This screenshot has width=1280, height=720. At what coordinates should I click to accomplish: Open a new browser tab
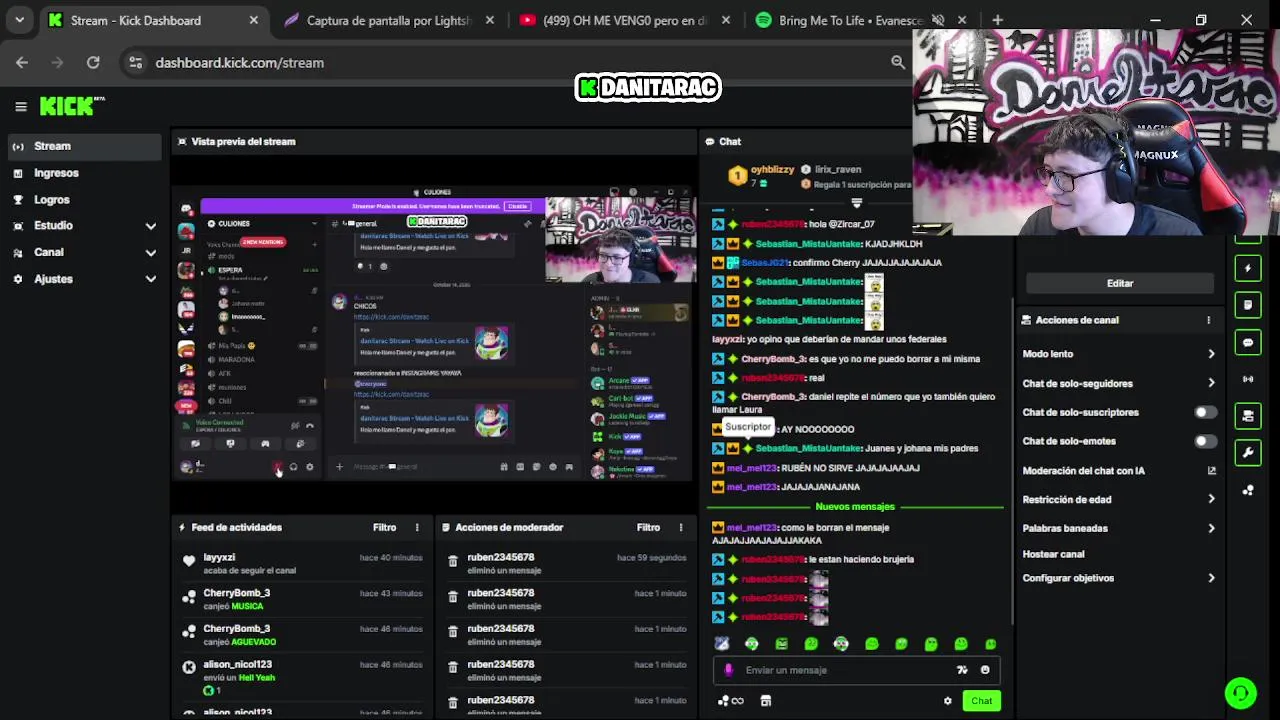click(997, 20)
